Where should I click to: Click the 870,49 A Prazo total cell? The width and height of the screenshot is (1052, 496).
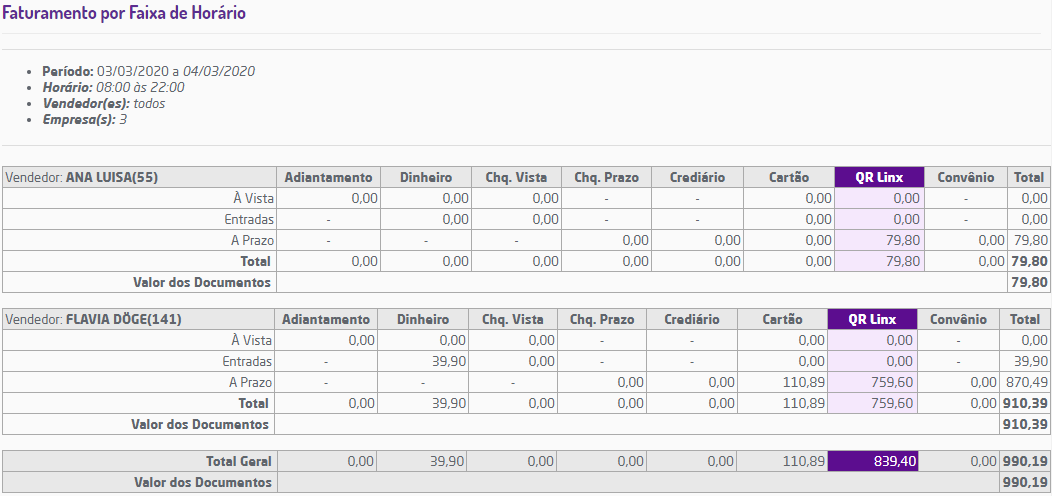pos(1025,382)
